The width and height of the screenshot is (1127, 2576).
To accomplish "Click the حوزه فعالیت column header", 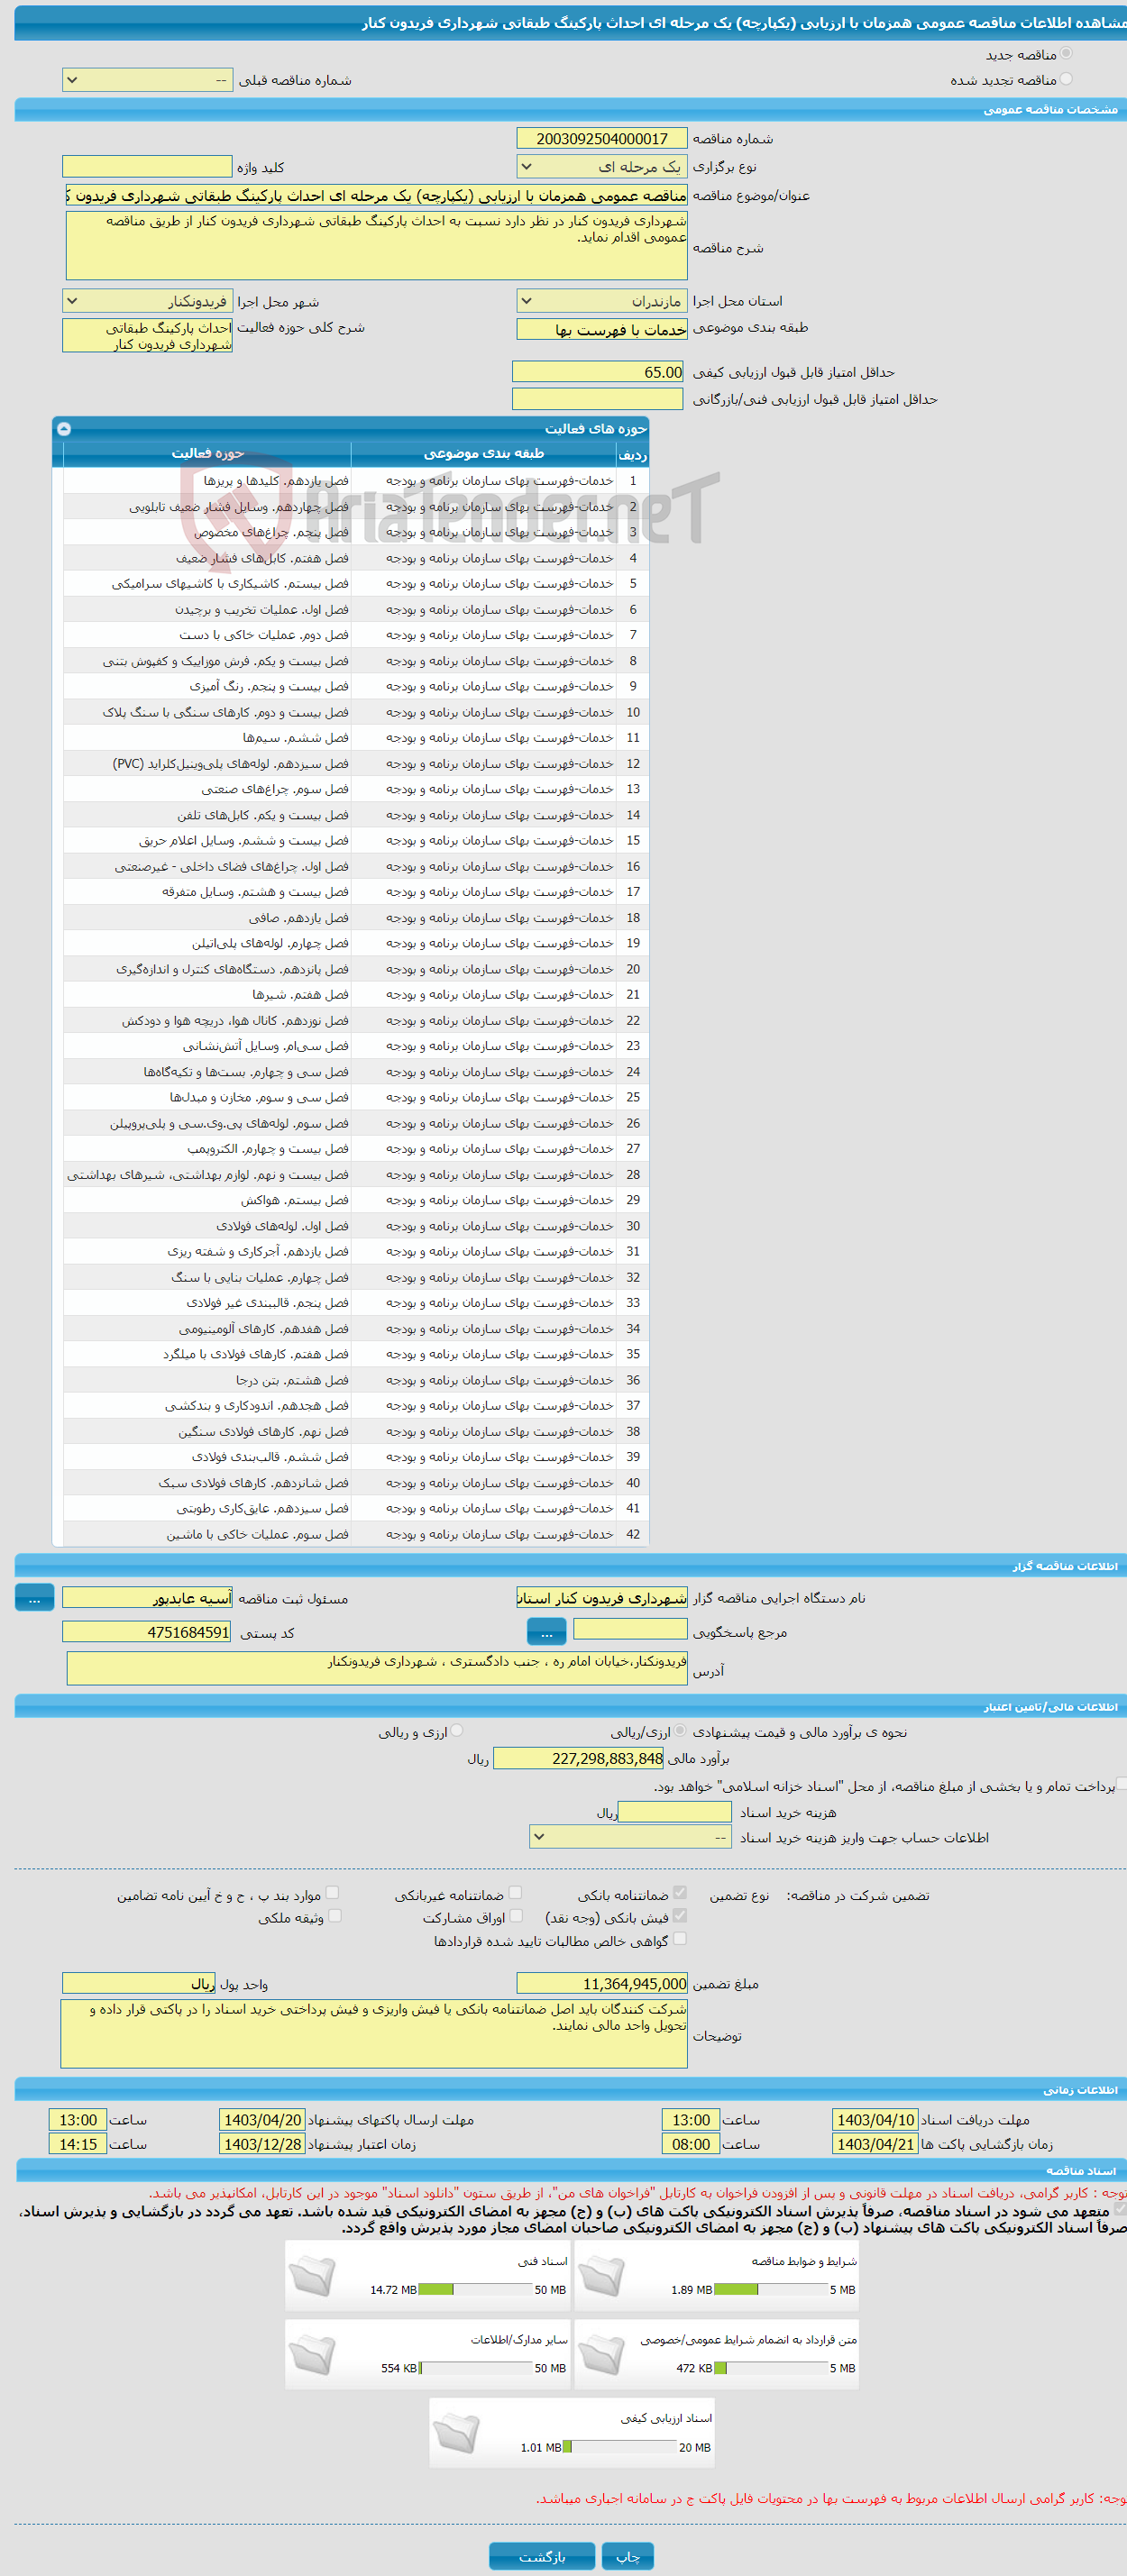I will point(207,454).
